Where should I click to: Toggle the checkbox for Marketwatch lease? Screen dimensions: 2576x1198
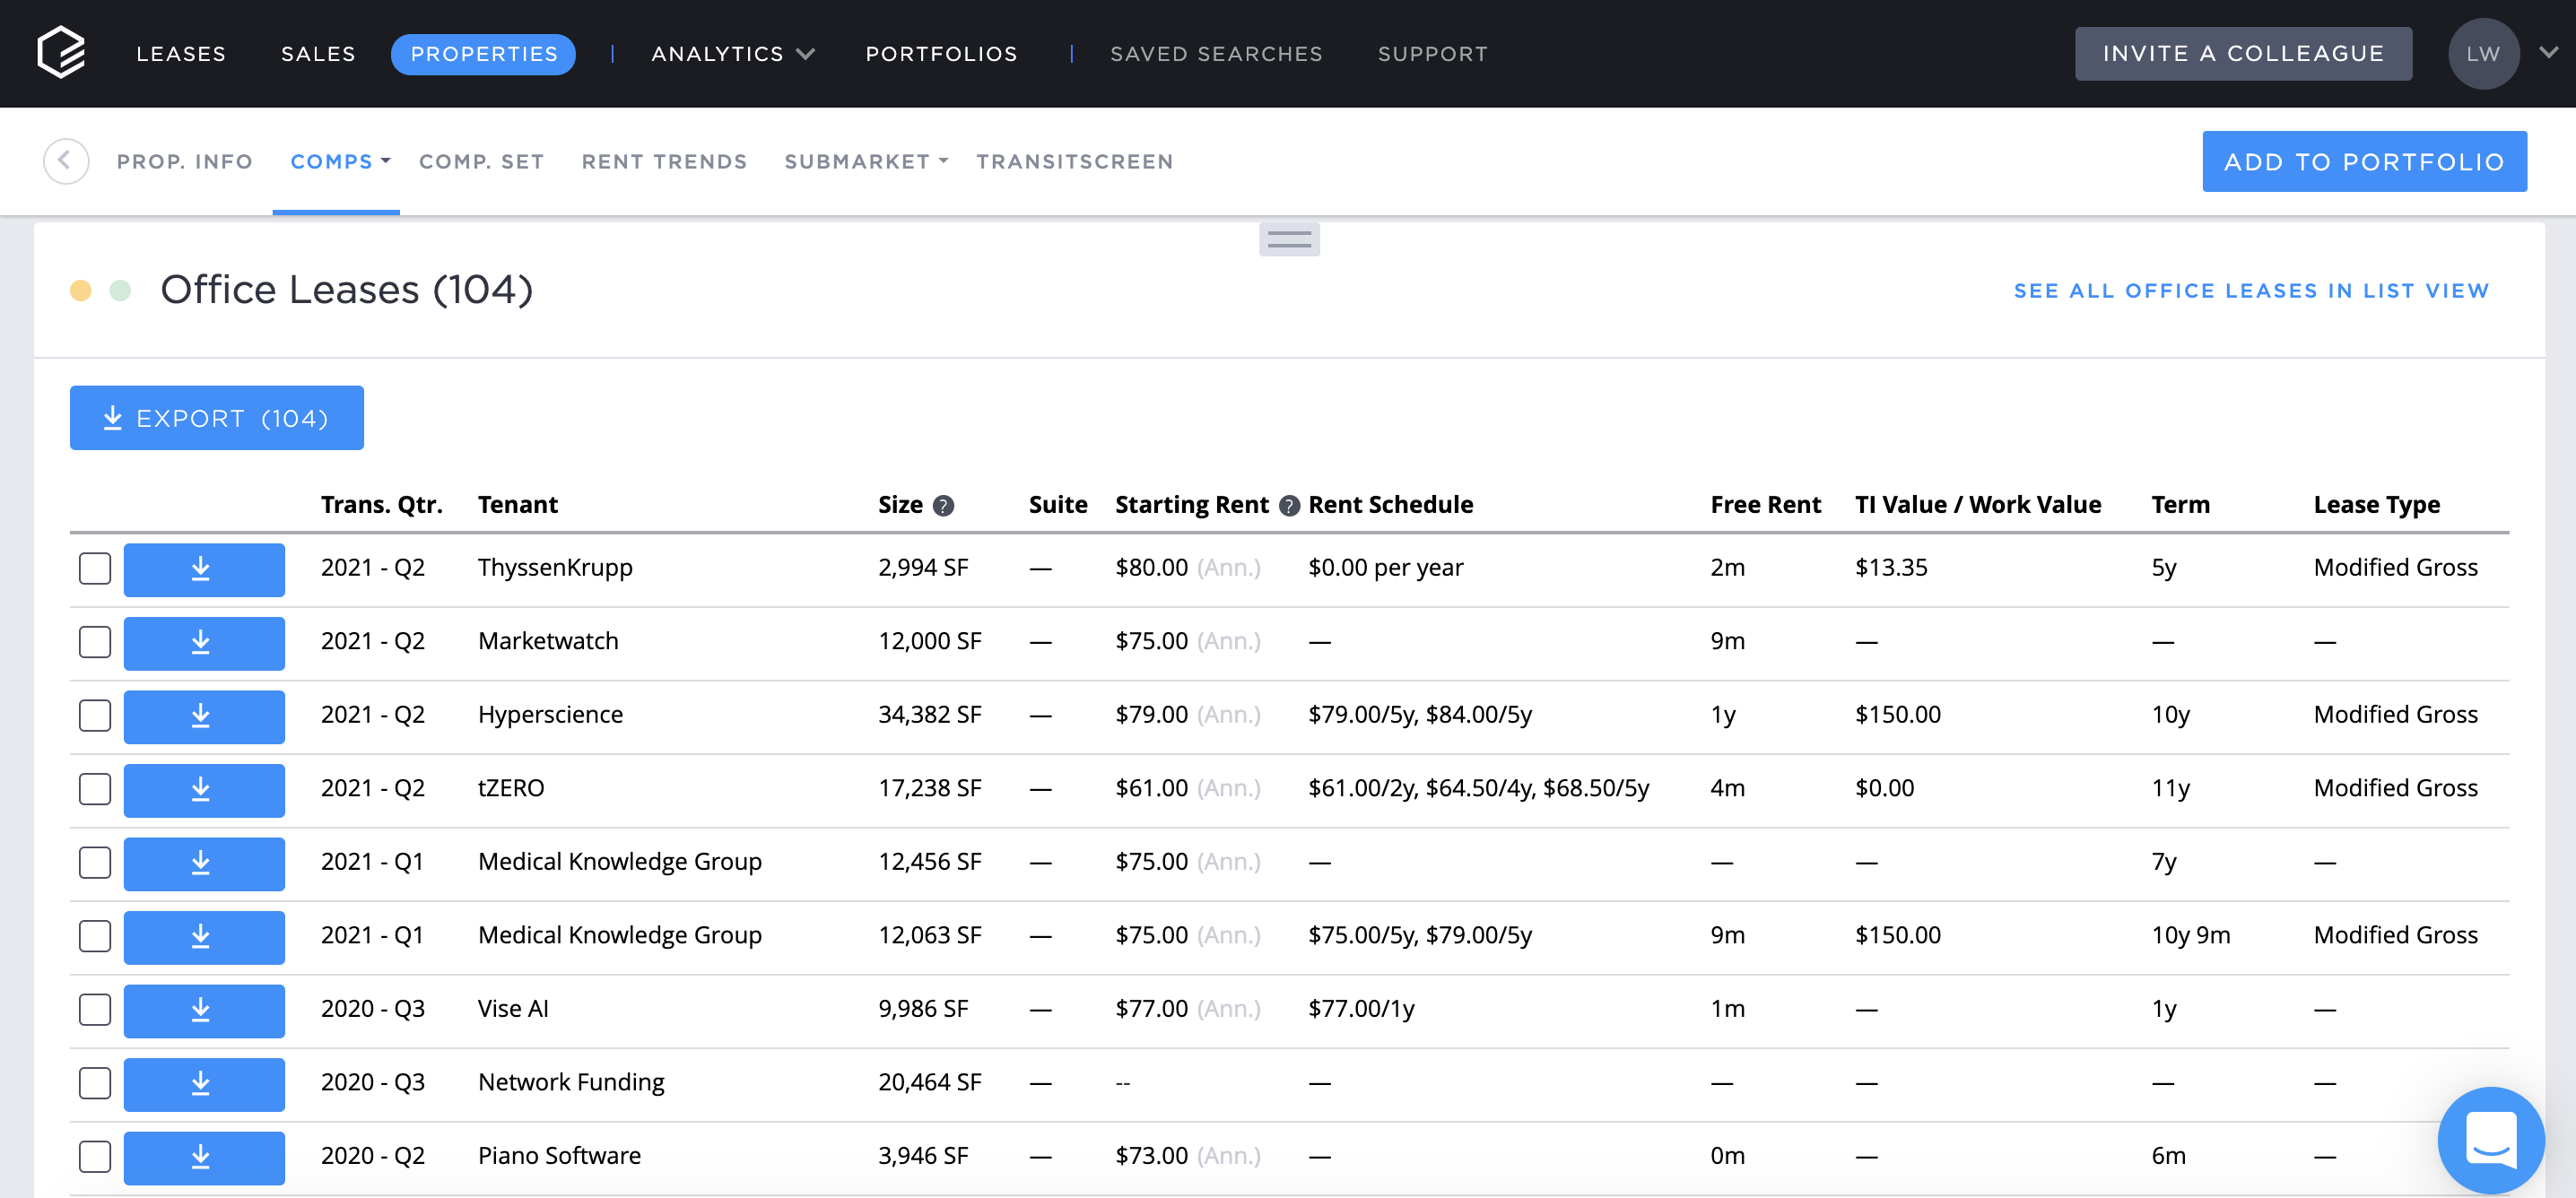point(93,641)
